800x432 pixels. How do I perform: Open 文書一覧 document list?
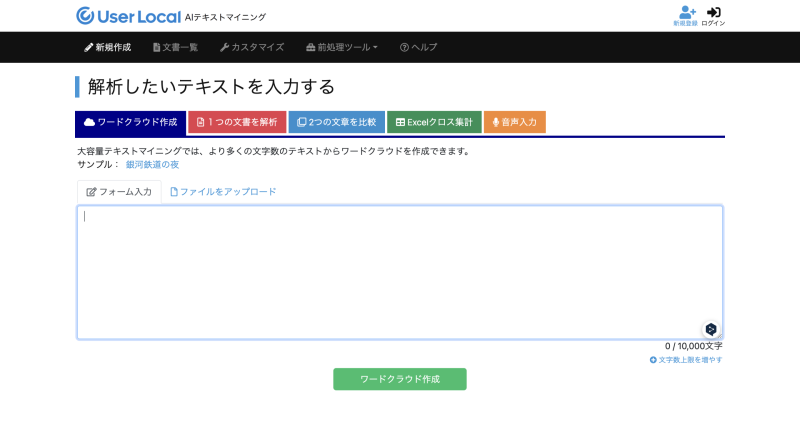pos(175,47)
